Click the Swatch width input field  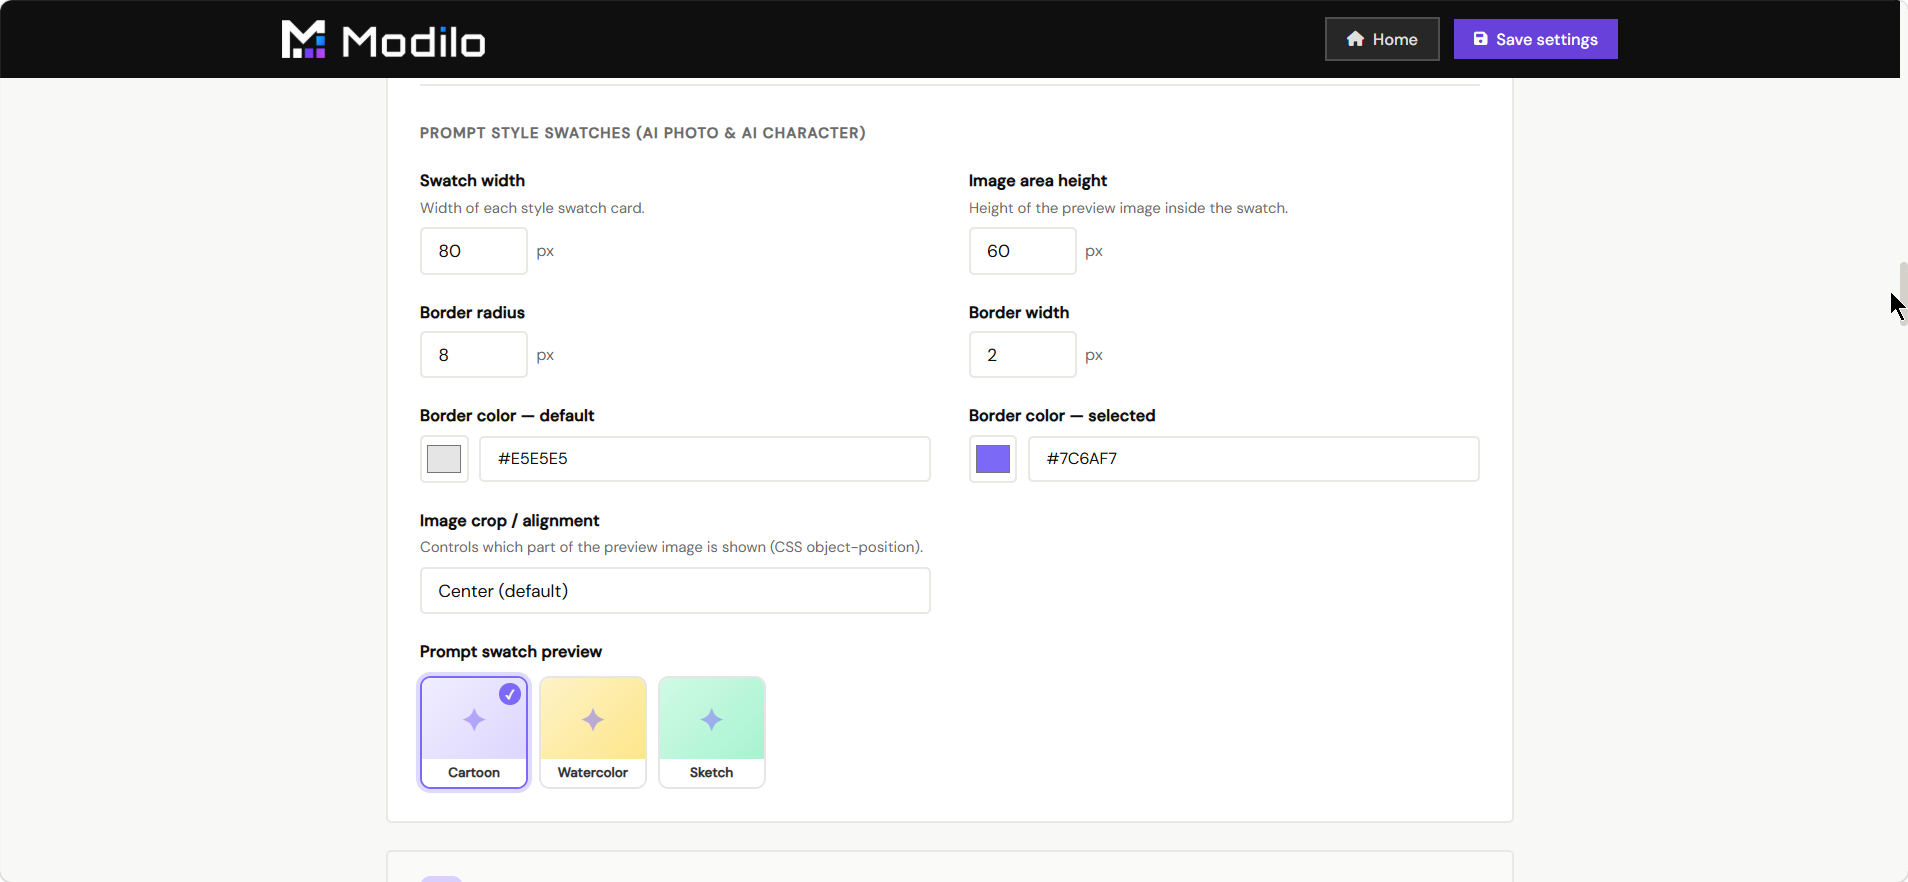point(473,251)
